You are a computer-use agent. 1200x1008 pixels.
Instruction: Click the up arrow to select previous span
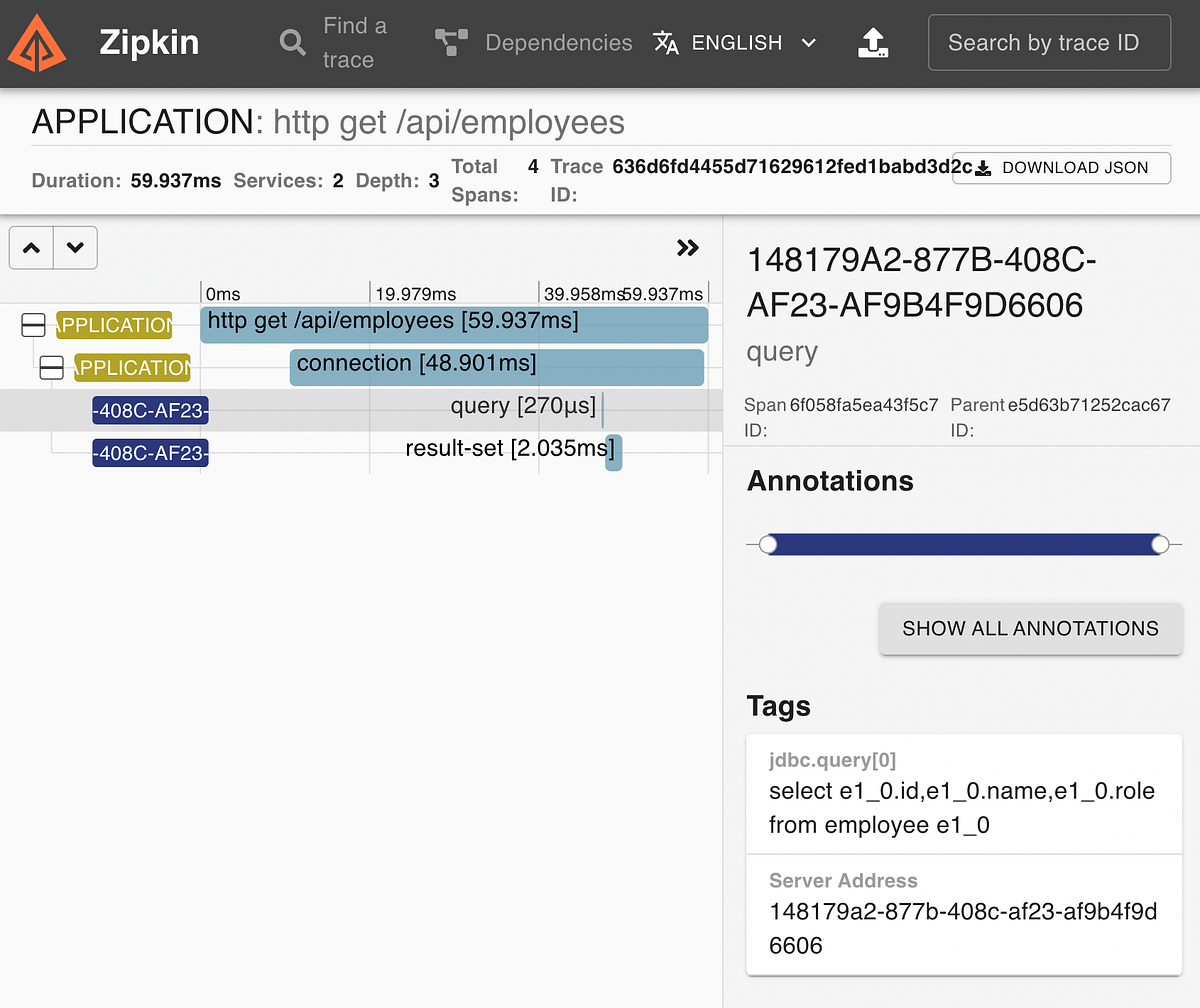click(30, 247)
